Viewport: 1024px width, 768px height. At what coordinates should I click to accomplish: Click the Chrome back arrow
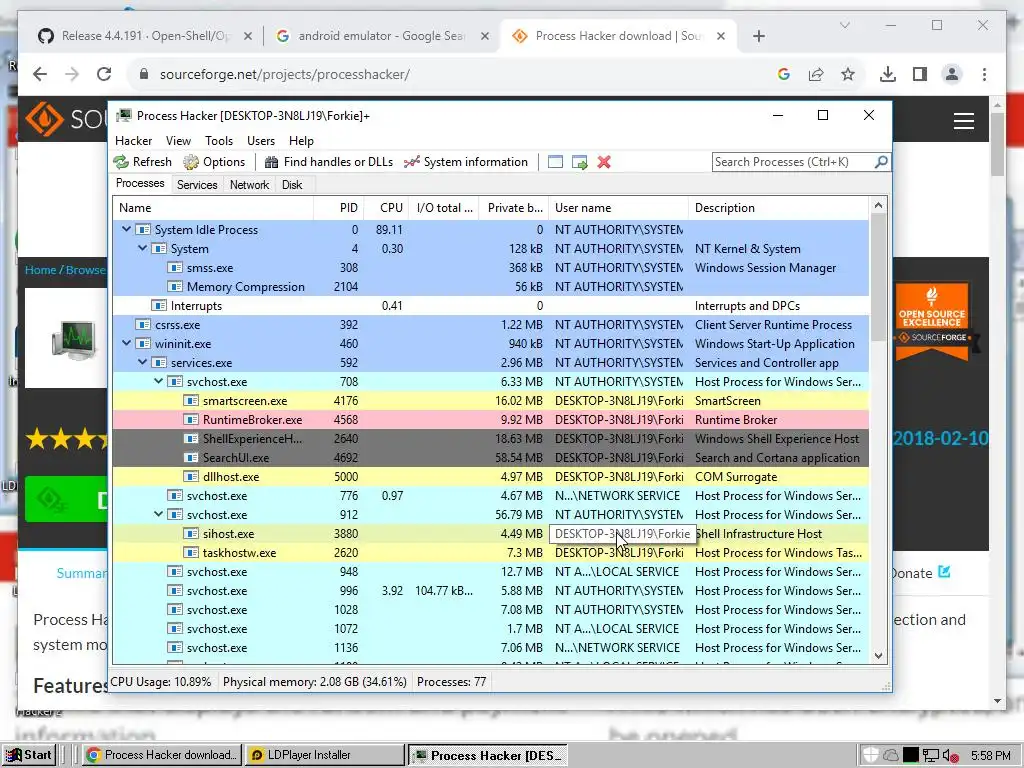[40, 74]
